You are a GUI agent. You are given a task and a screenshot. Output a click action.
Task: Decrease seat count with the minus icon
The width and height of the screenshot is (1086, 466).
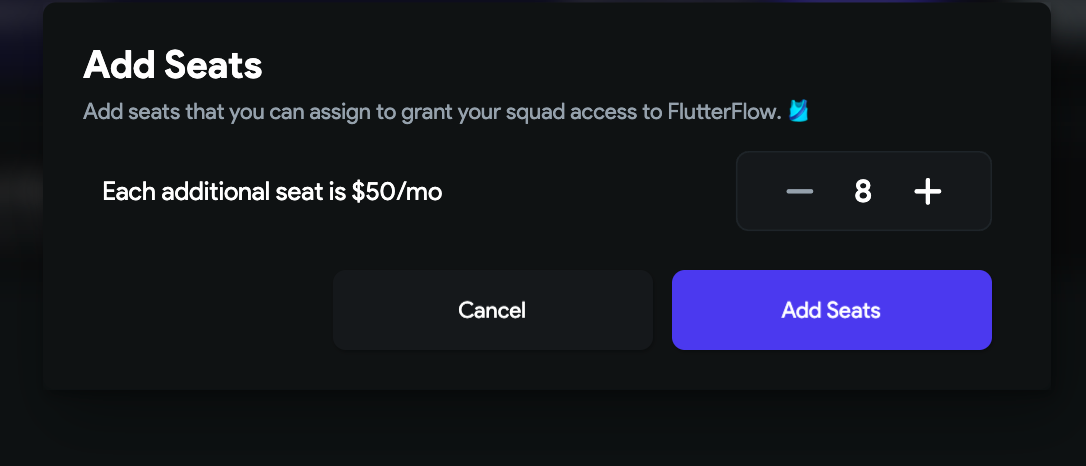click(x=799, y=191)
